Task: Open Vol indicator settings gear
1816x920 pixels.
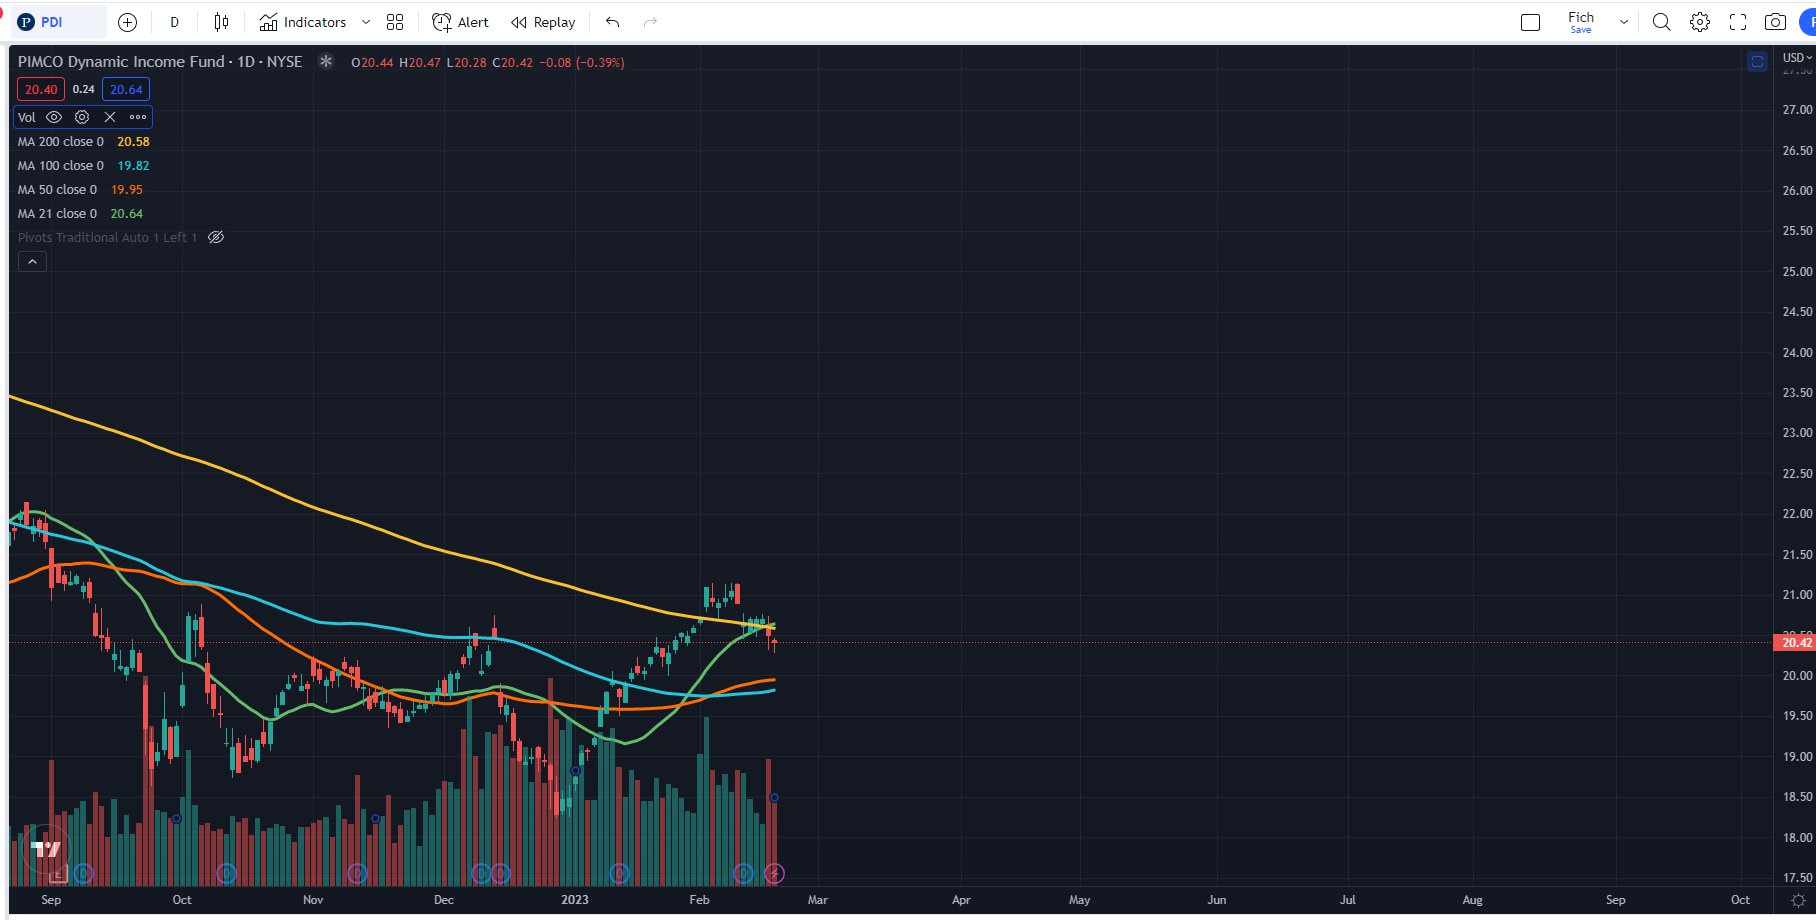Action: 82,117
